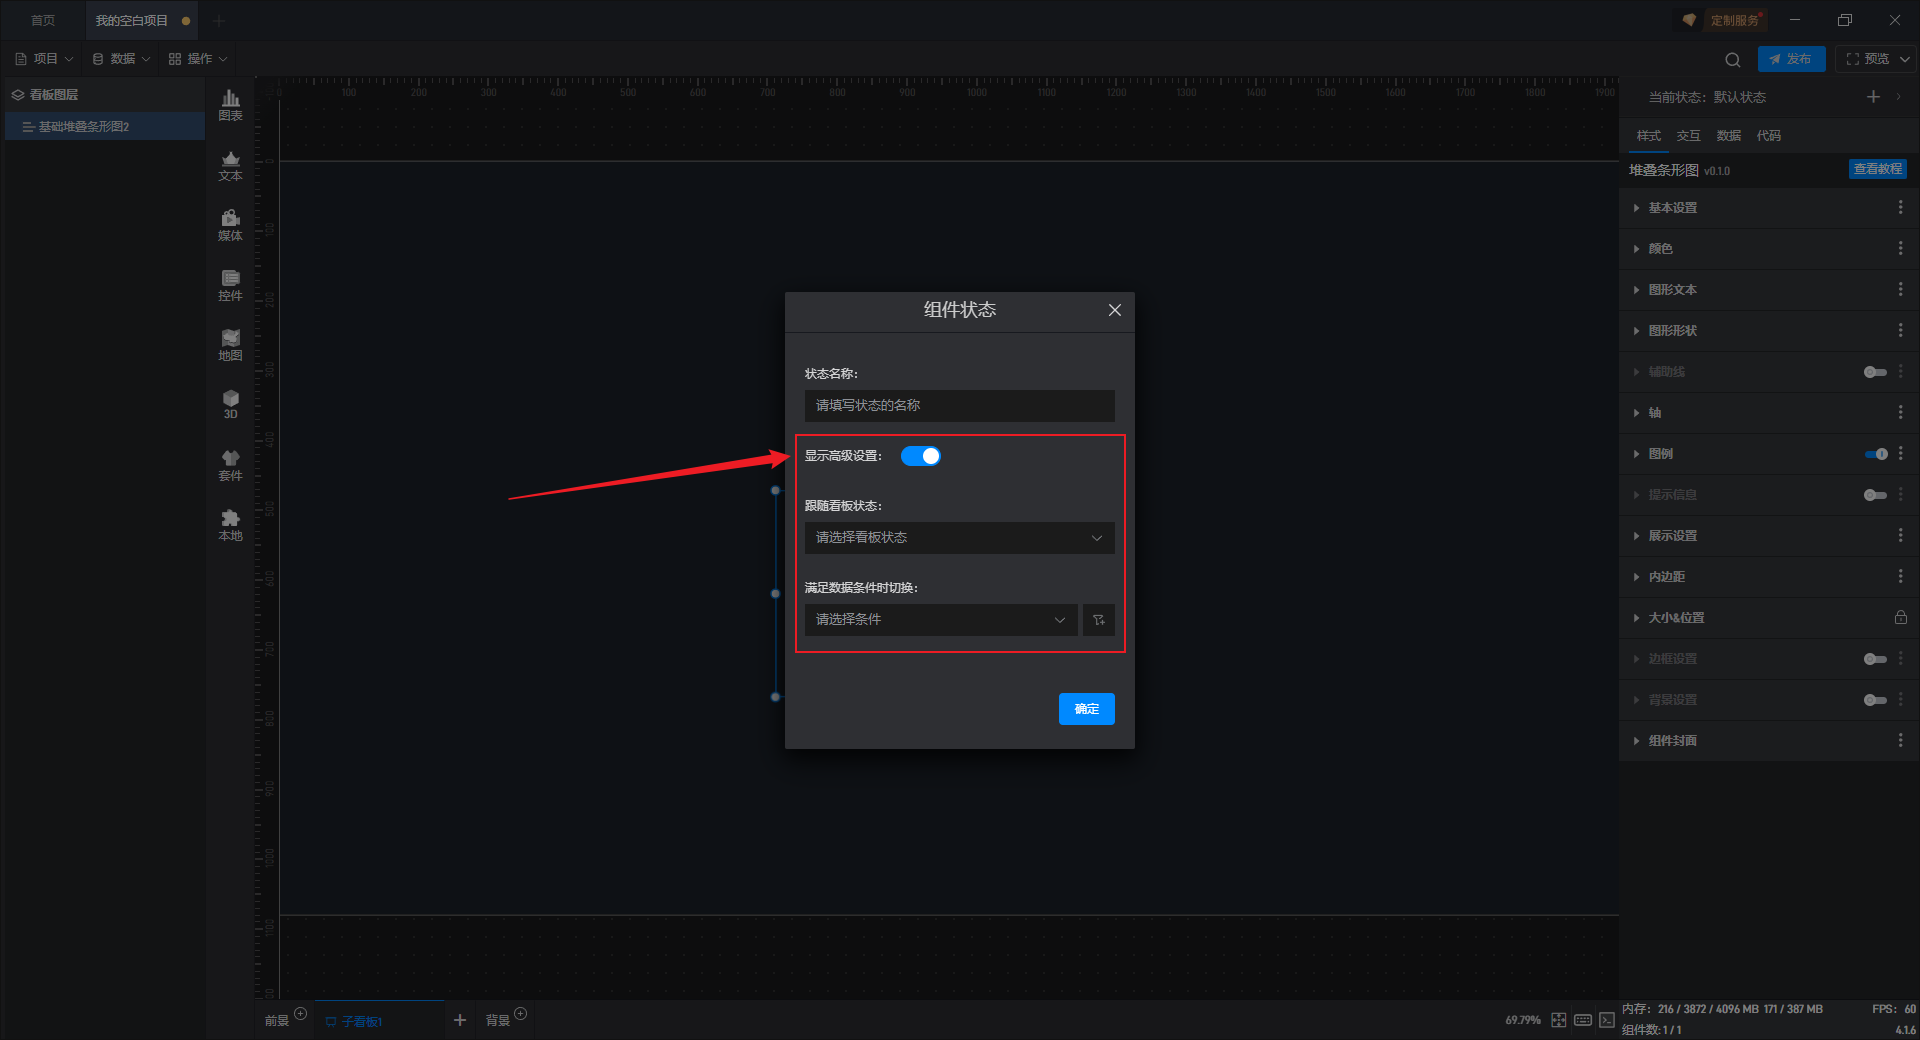Viewport: 1920px width, 1040px height.
Task: Open the 请选择看板状态 dropdown
Action: pyautogui.click(x=959, y=538)
